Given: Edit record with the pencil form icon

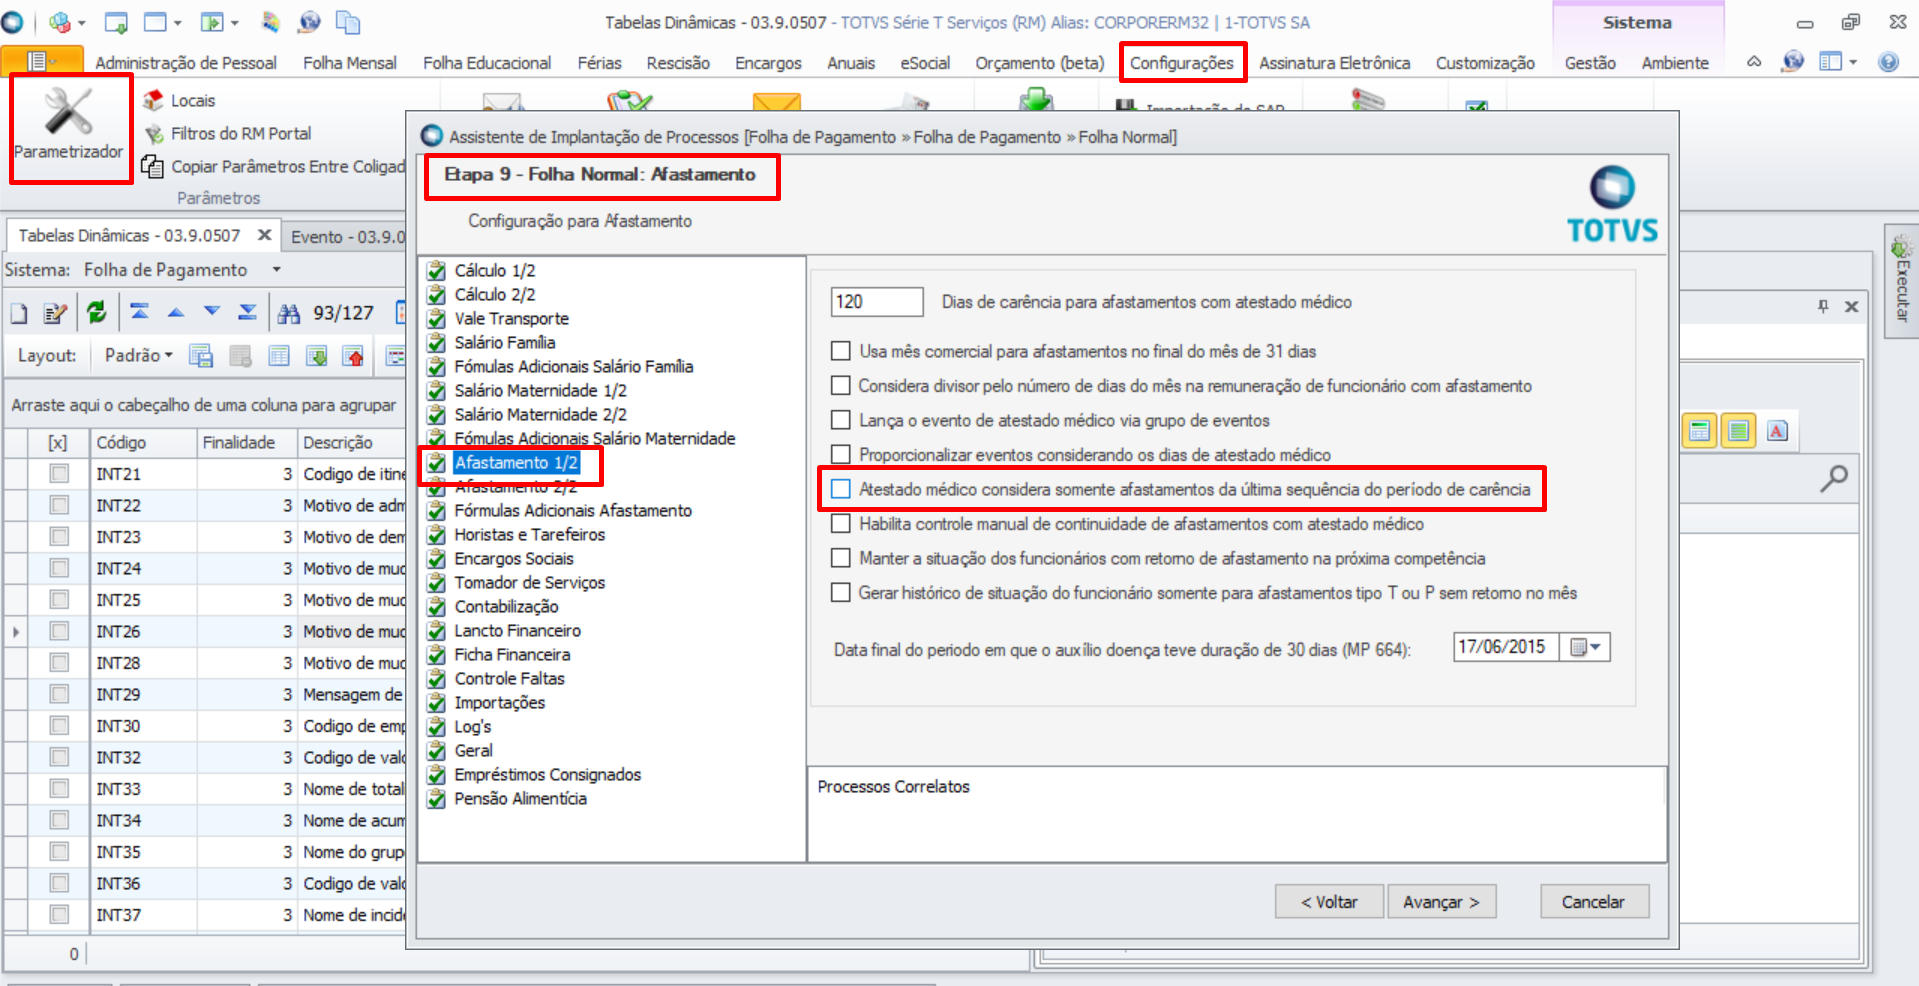Looking at the screenshot, I should point(56,313).
